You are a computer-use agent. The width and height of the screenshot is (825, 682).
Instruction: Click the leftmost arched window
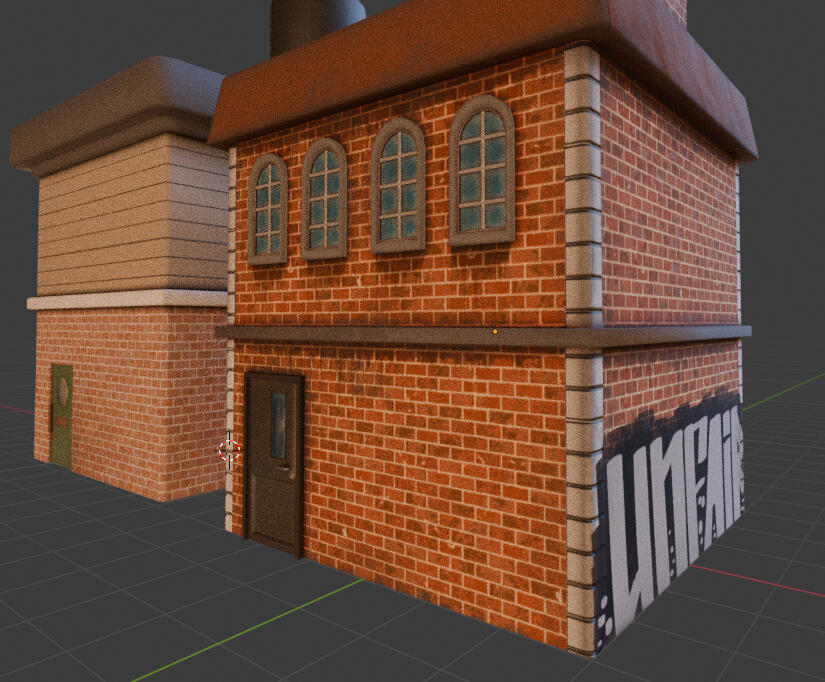(267, 209)
